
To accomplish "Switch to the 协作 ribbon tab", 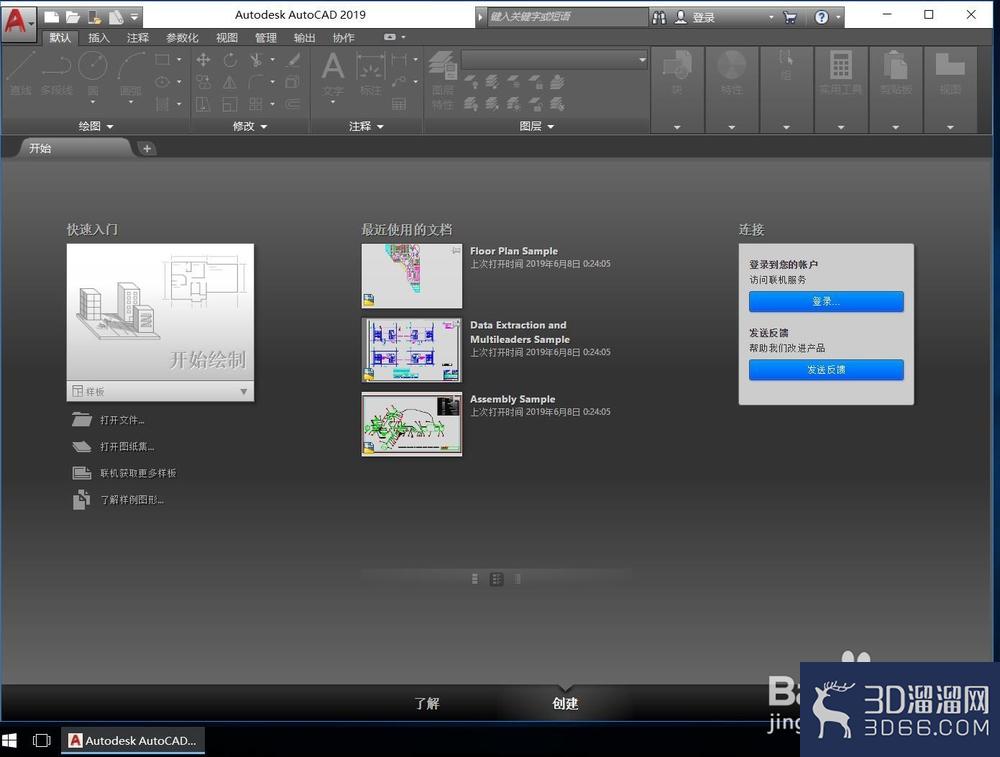I will coord(344,38).
